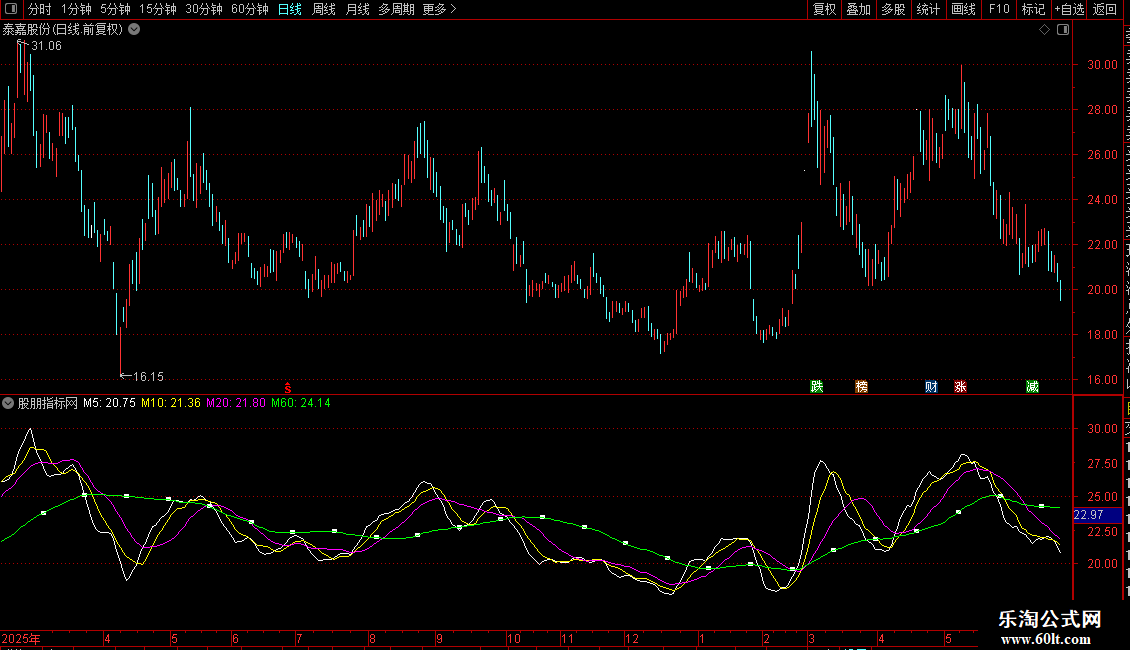
Task: Click the diamond icon above the price chart
Action: [x=1044, y=30]
